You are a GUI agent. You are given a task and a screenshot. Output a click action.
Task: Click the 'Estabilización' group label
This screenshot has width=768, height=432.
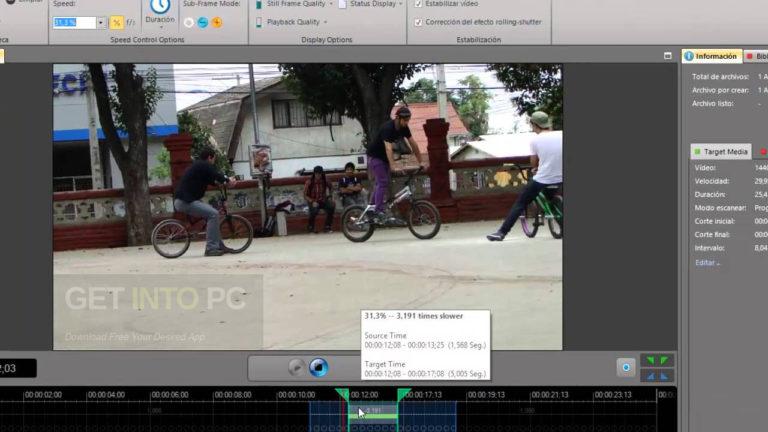click(479, 40)
